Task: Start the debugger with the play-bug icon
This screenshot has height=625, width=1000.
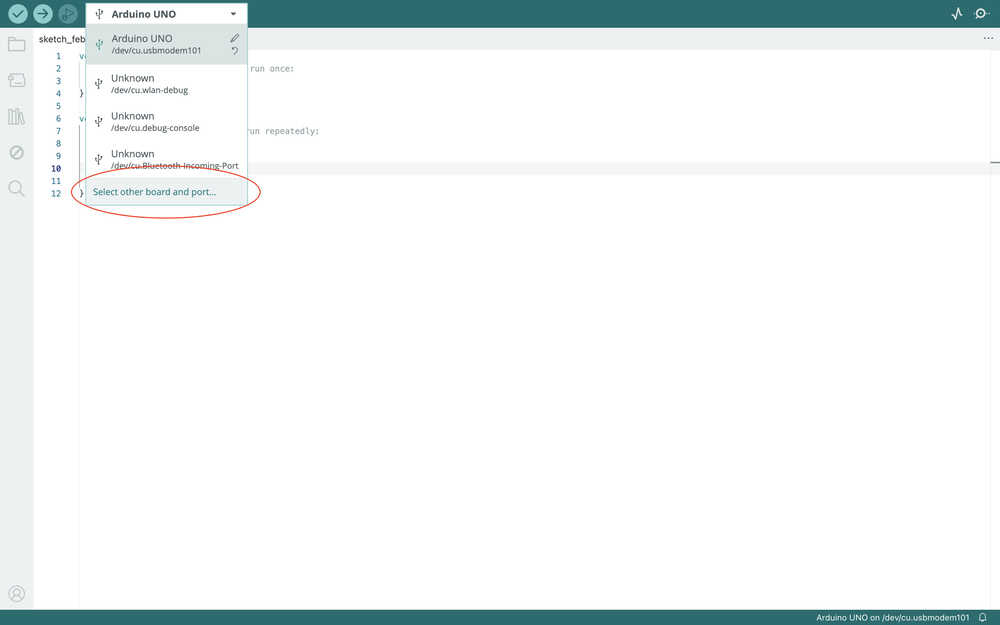Action: coord(68,13)
